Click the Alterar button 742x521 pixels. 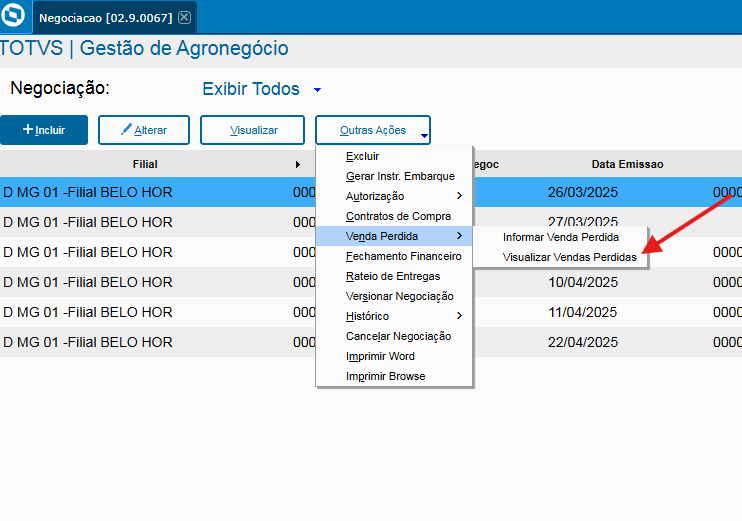pyautogui.click(x=144, y=130)
